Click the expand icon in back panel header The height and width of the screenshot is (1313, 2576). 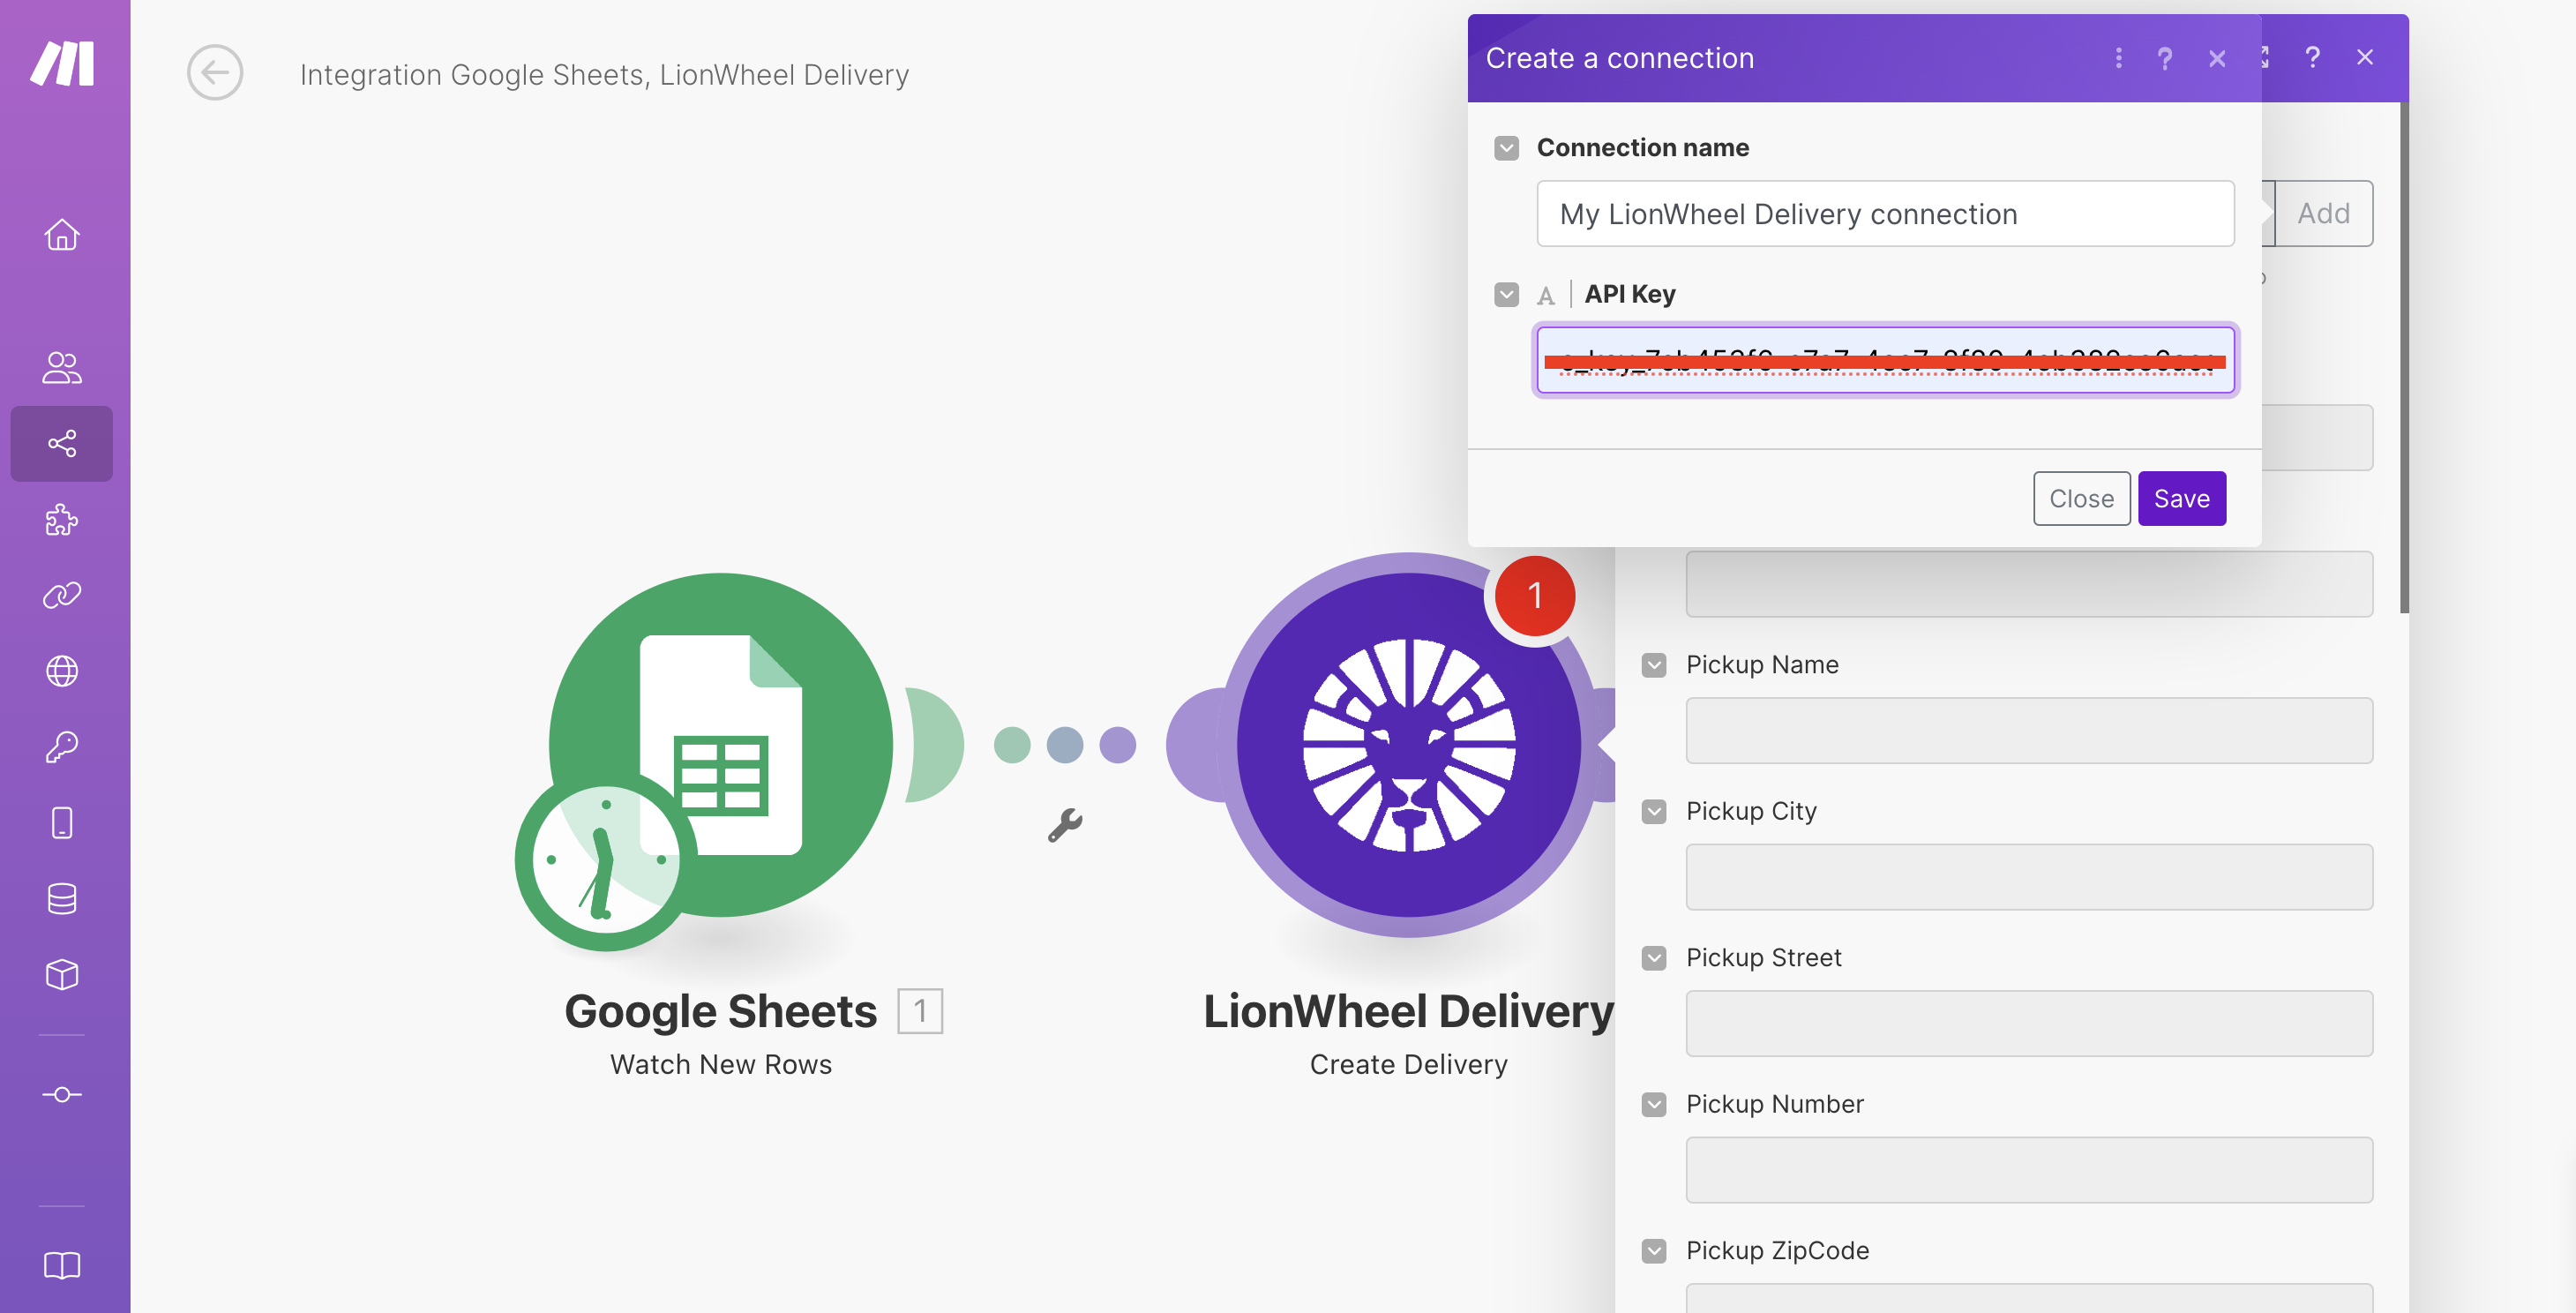click(x=2264, y=57)
